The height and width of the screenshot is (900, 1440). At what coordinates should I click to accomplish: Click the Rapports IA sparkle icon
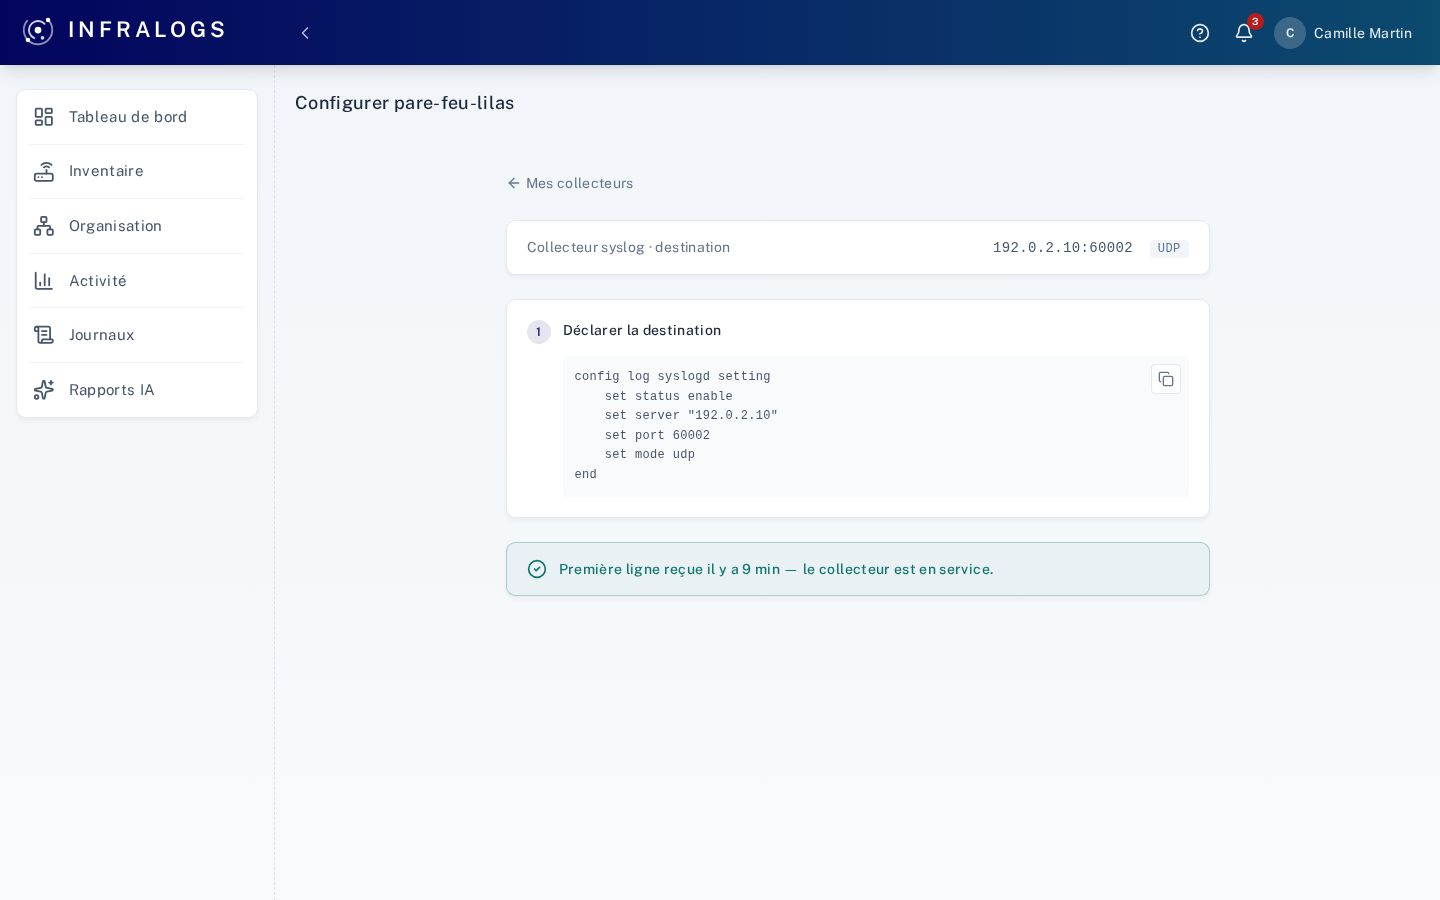coord(44,390)
